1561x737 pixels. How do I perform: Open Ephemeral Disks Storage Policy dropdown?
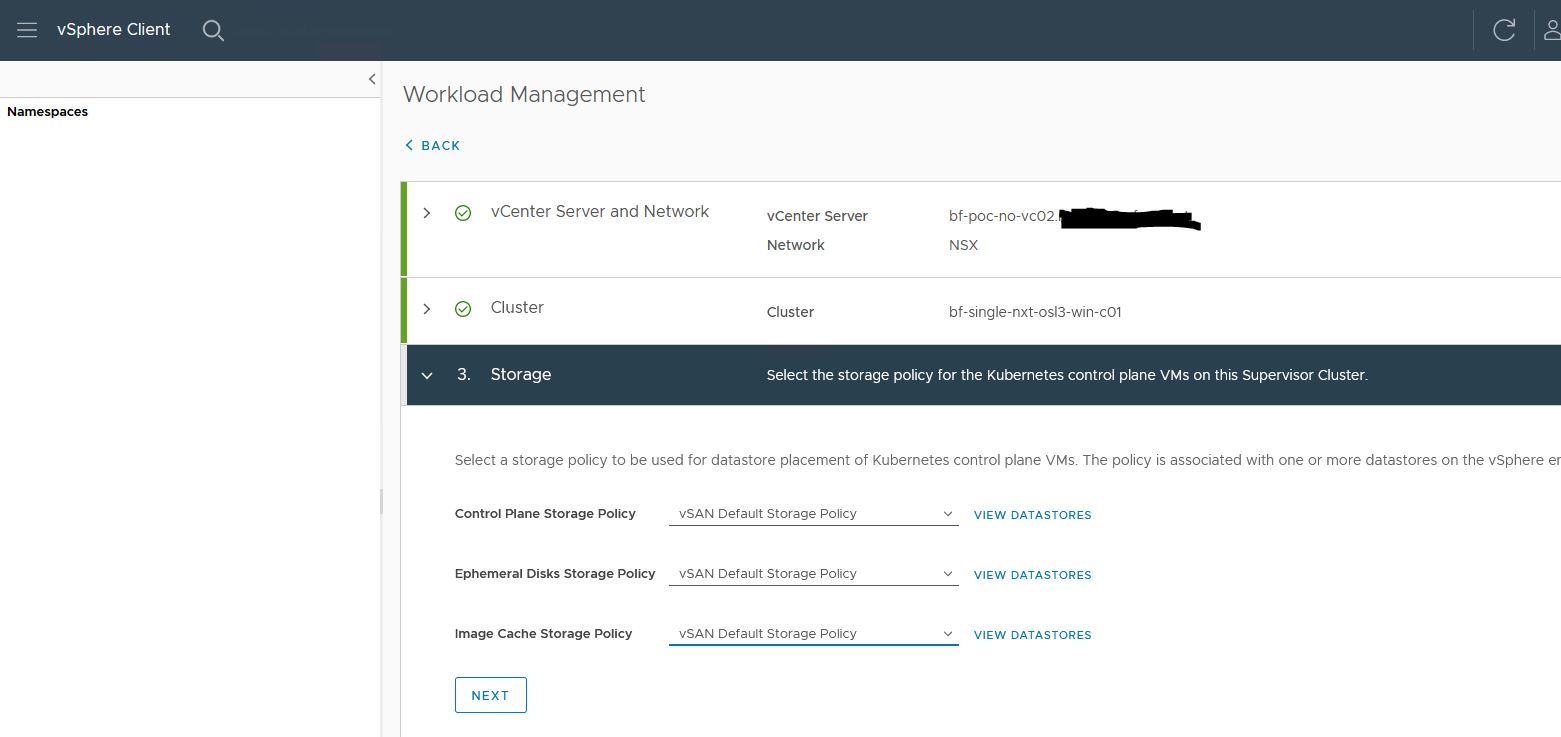coord(814,574)
